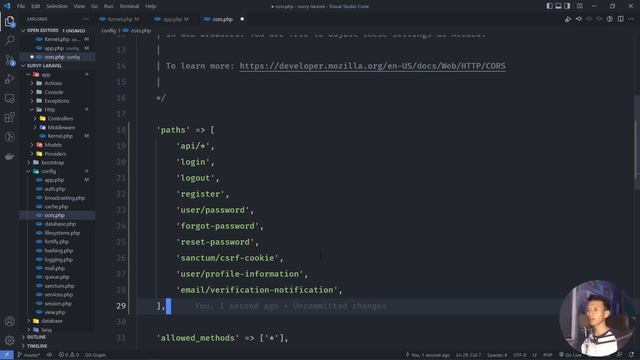Open the Terminal menu

[x=129, y=6]
